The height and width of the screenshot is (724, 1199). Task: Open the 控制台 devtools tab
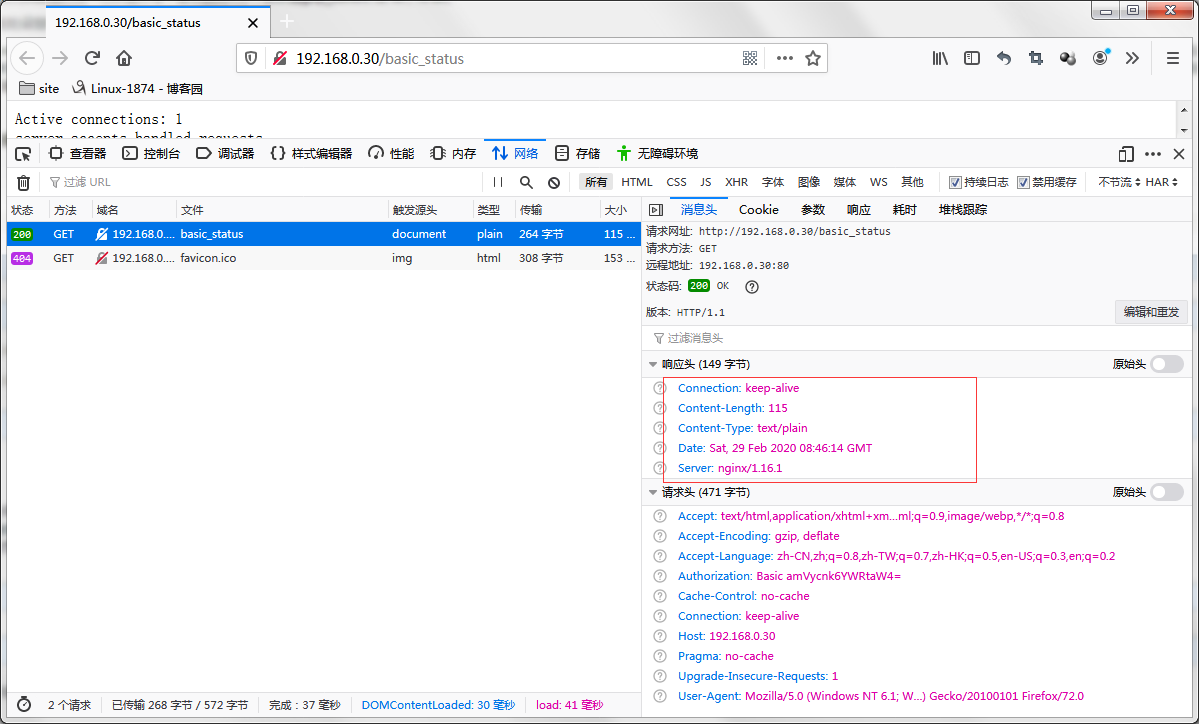coord(151,154)
